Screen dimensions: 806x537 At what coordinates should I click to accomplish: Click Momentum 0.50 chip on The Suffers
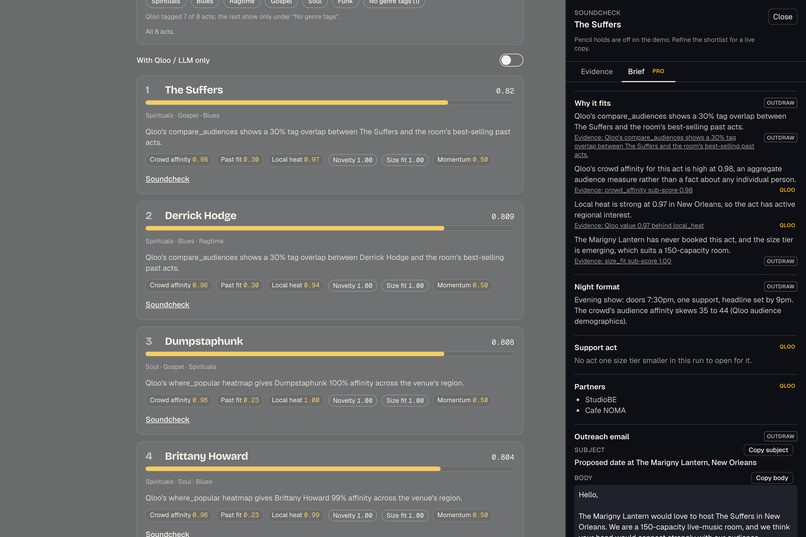463,160
